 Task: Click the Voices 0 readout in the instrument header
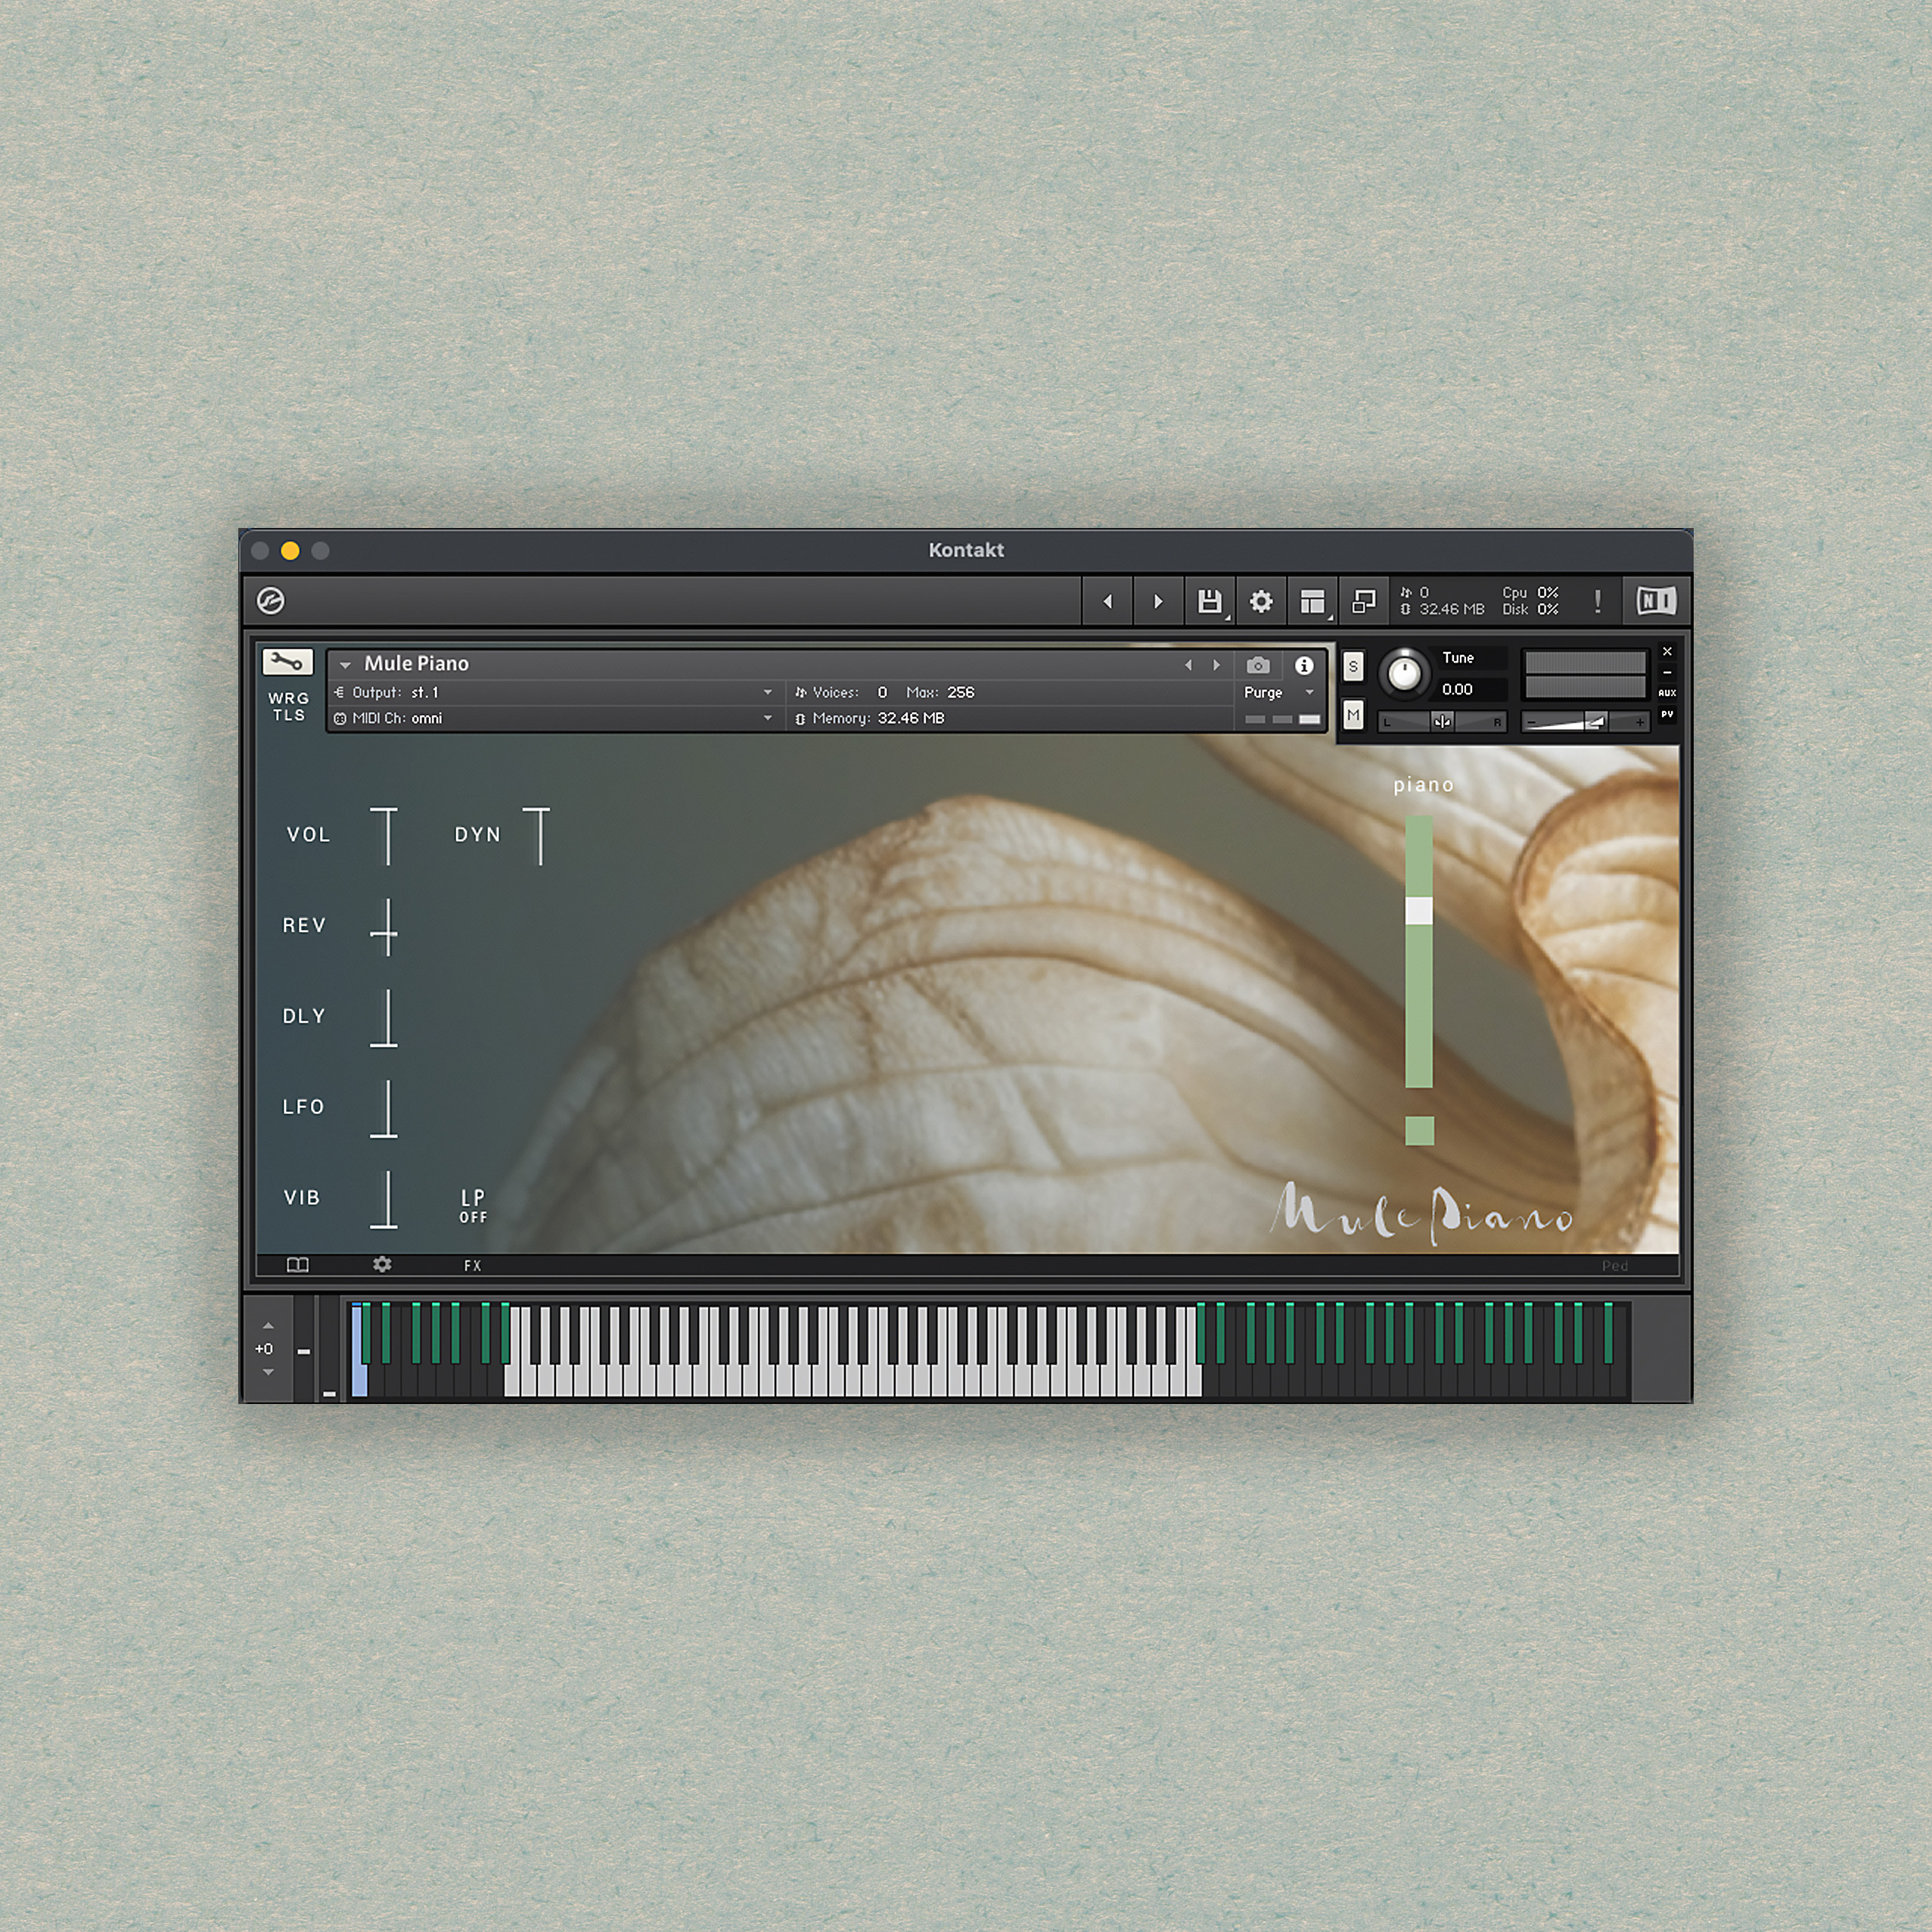click(841, 692)
